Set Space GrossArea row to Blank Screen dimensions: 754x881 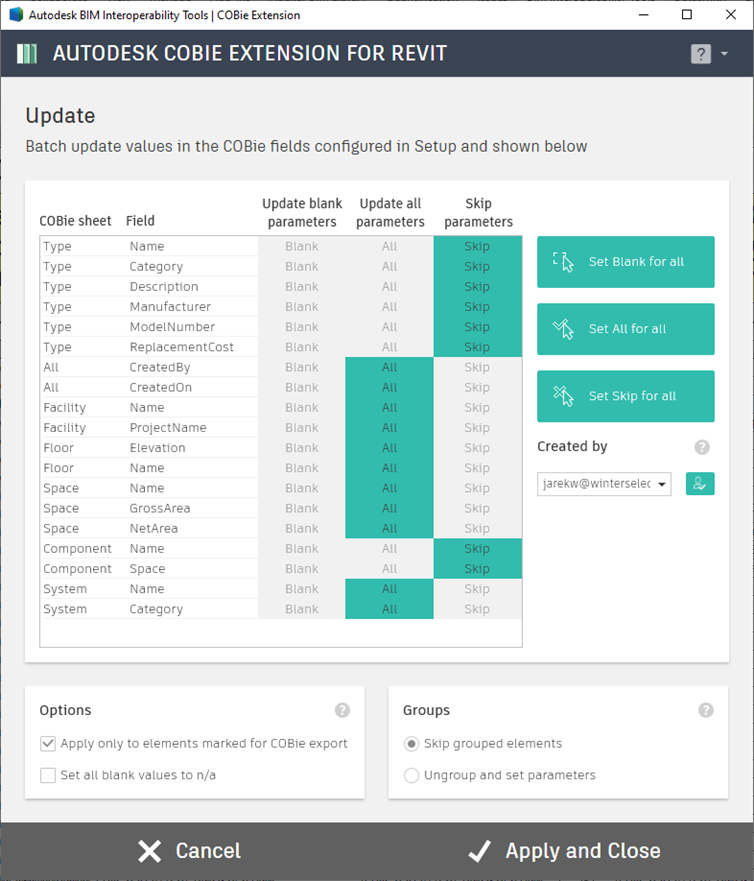point(302,508)
